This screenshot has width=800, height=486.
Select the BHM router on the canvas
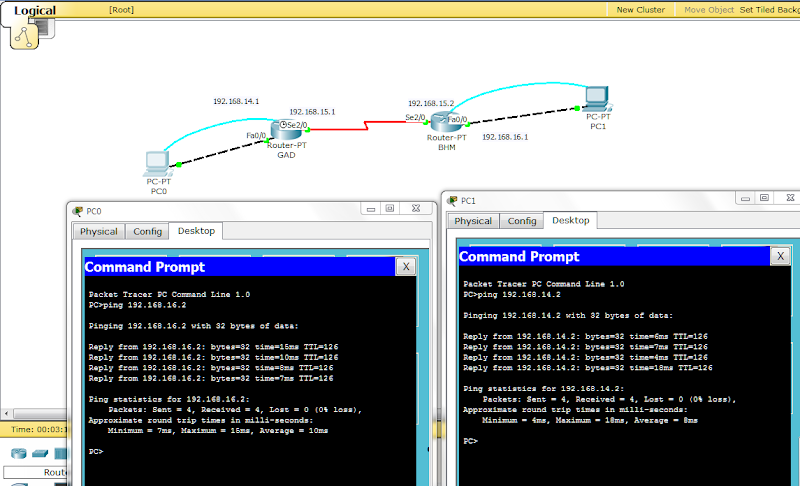pos(446,122)
